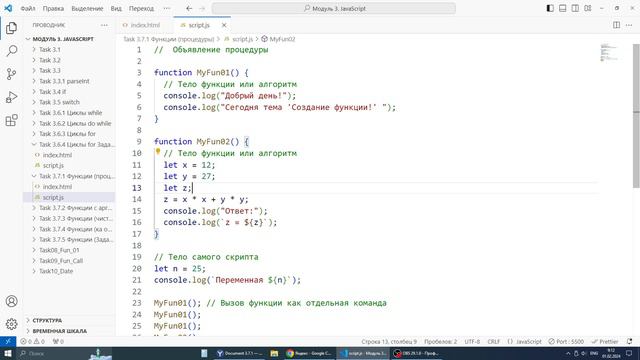This screenshot has height=360, width=640.
Task: Open the Search view in the activity bar
Action: (11, 51)
